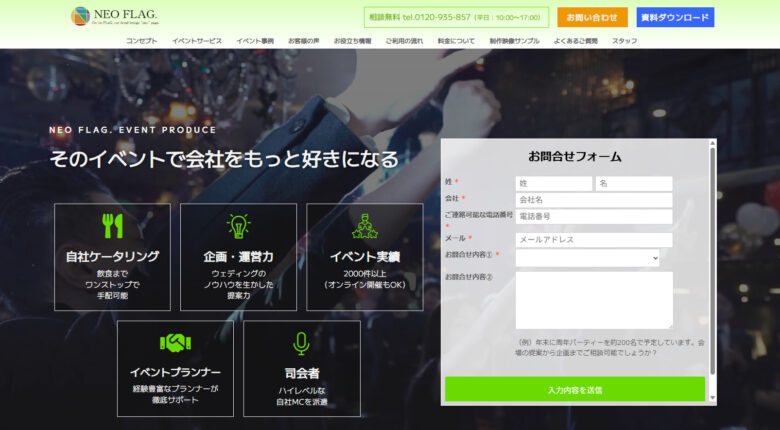
Task: Open the お問合せ内容① dropdown
Action: click(588, 258)
